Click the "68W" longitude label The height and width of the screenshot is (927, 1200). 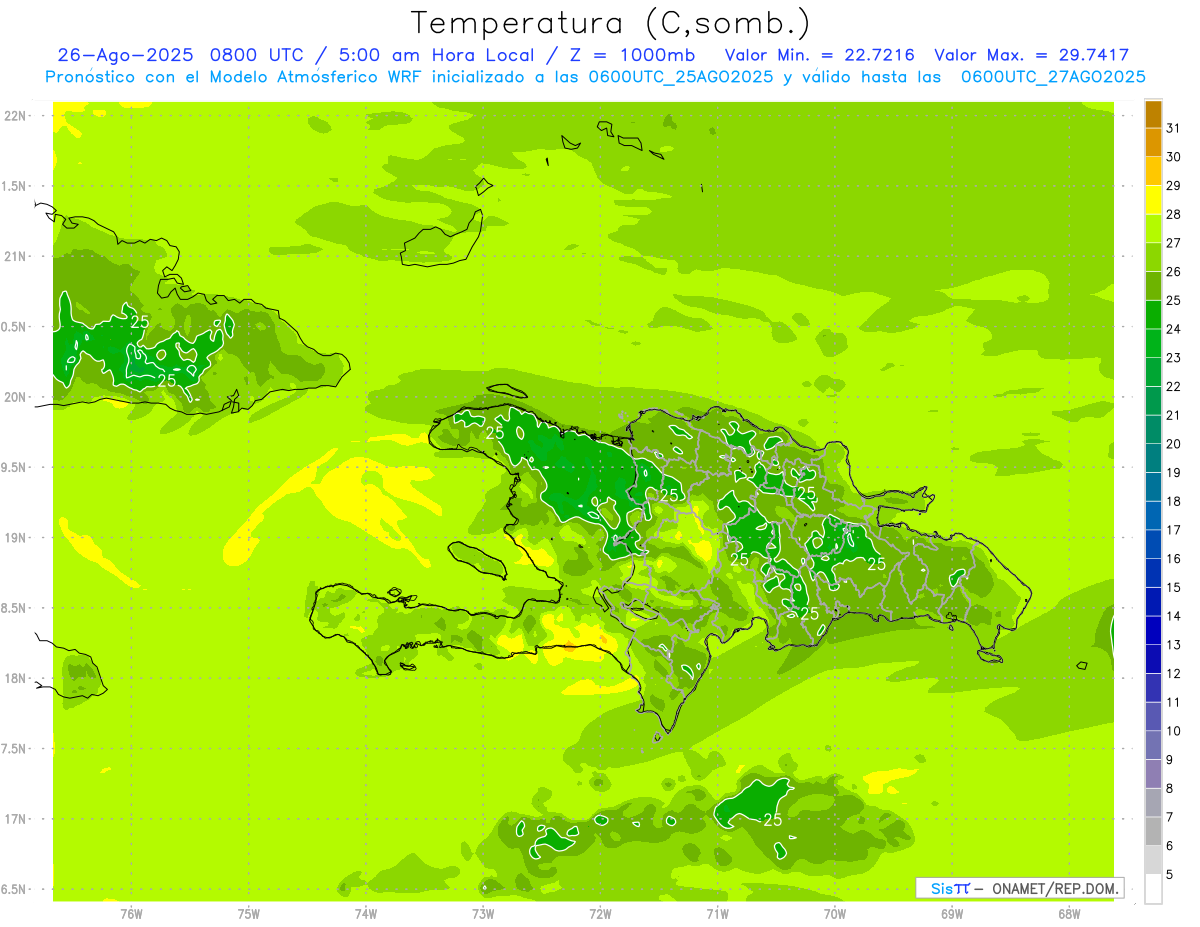coord(1069,913)
